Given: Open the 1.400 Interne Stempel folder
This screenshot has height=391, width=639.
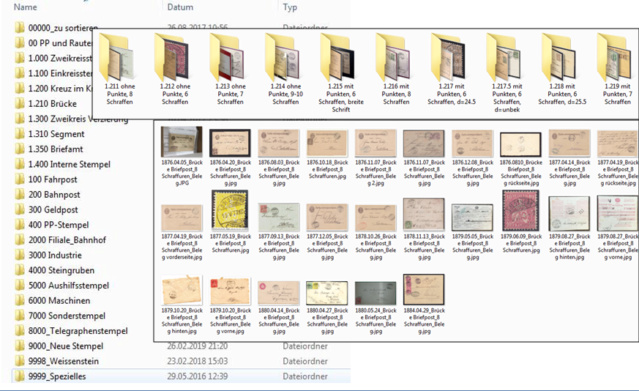Looking at the screenshot, I should tap(69, 164).
